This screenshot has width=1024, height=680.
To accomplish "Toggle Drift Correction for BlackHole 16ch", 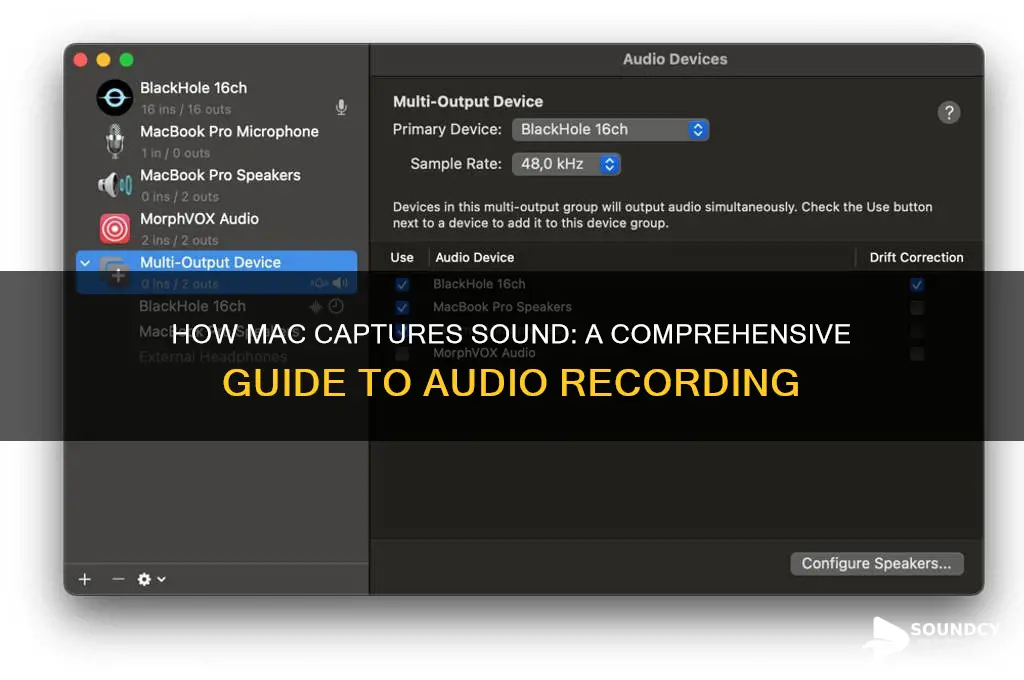I will tap(917, 284).
